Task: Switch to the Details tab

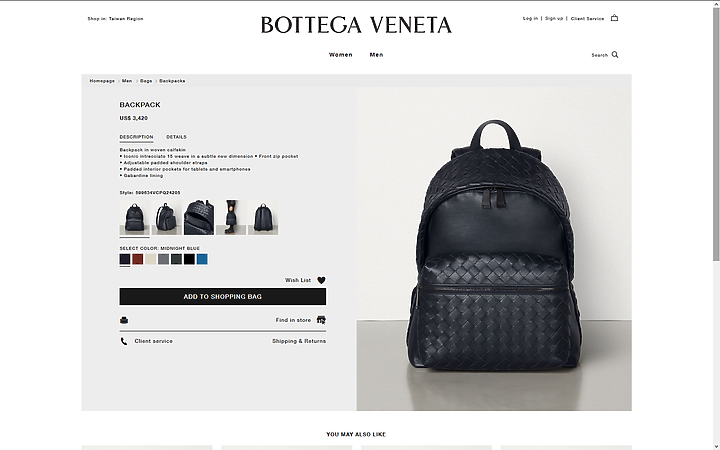Action: 176,137
